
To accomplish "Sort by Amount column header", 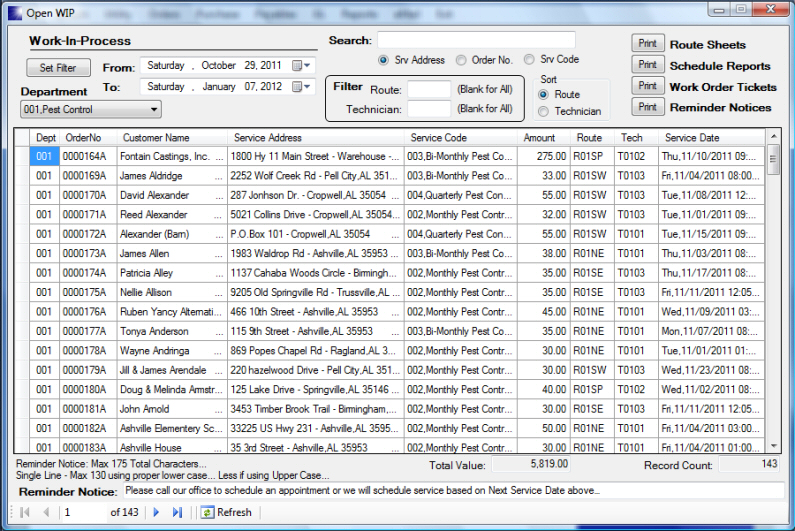I will point(543,137).
